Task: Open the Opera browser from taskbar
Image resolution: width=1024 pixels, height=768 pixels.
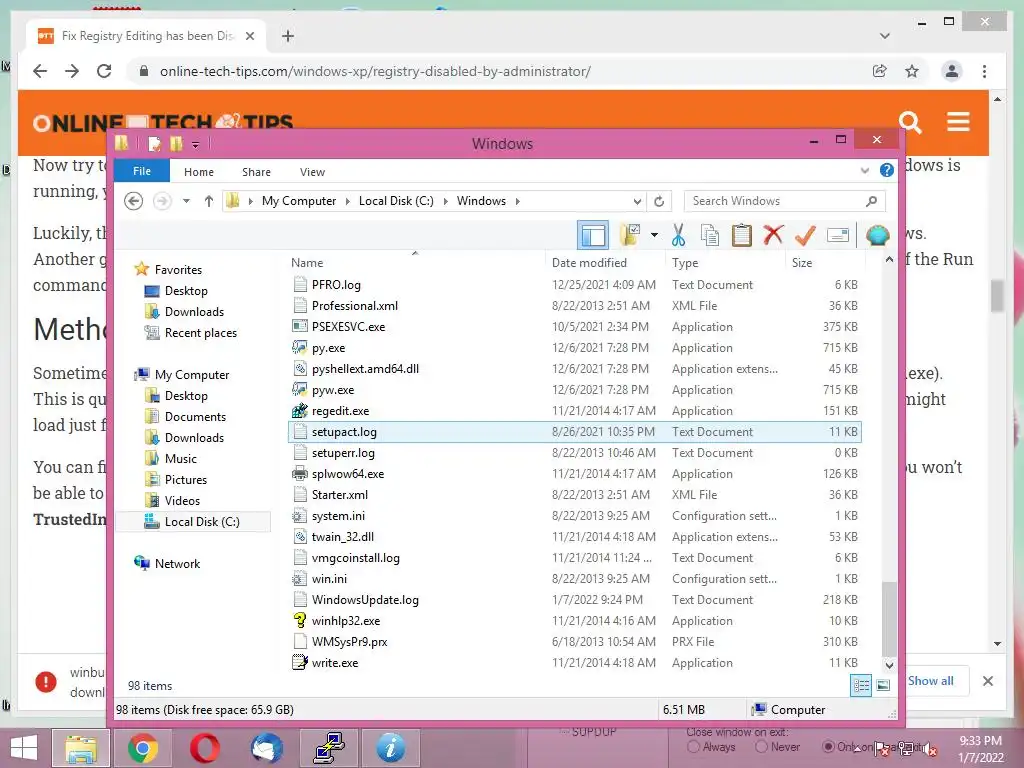Action: point(204,748)
